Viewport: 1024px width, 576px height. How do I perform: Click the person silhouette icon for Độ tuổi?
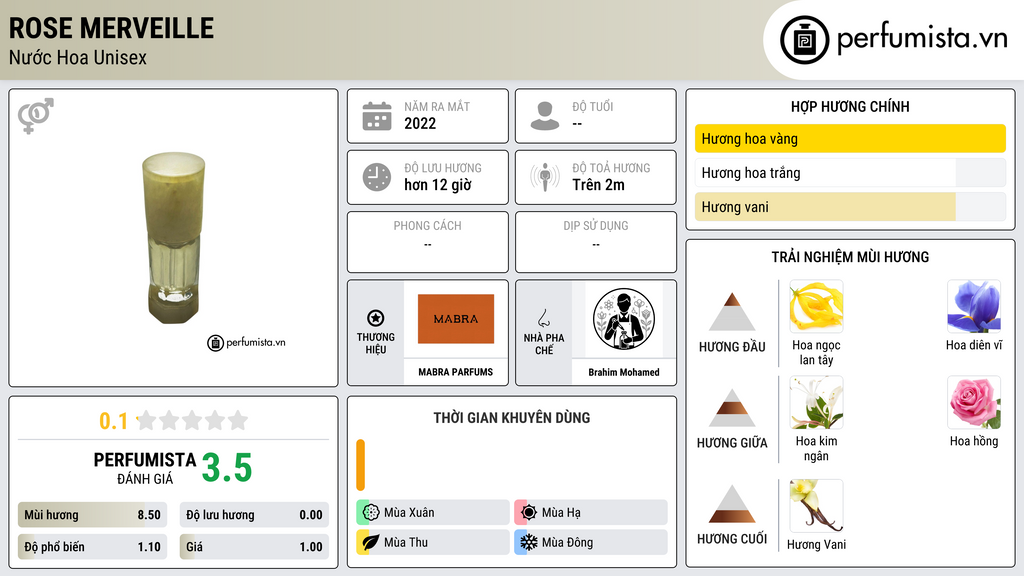[545, 116]
